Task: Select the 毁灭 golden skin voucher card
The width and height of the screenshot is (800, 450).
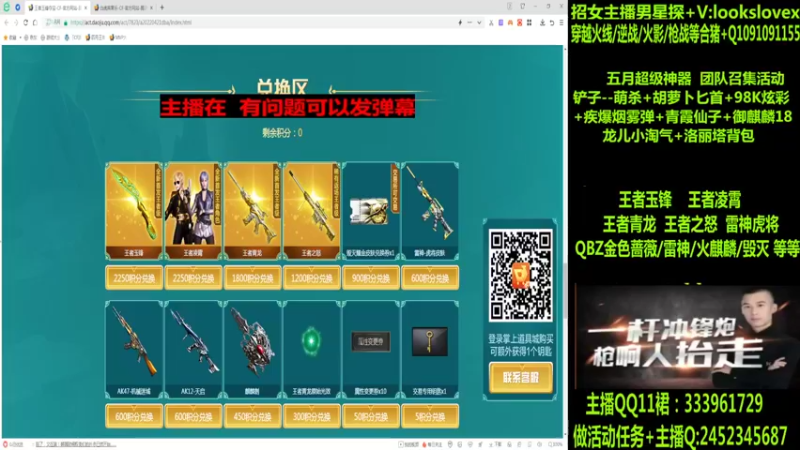Action: (370, 211)
